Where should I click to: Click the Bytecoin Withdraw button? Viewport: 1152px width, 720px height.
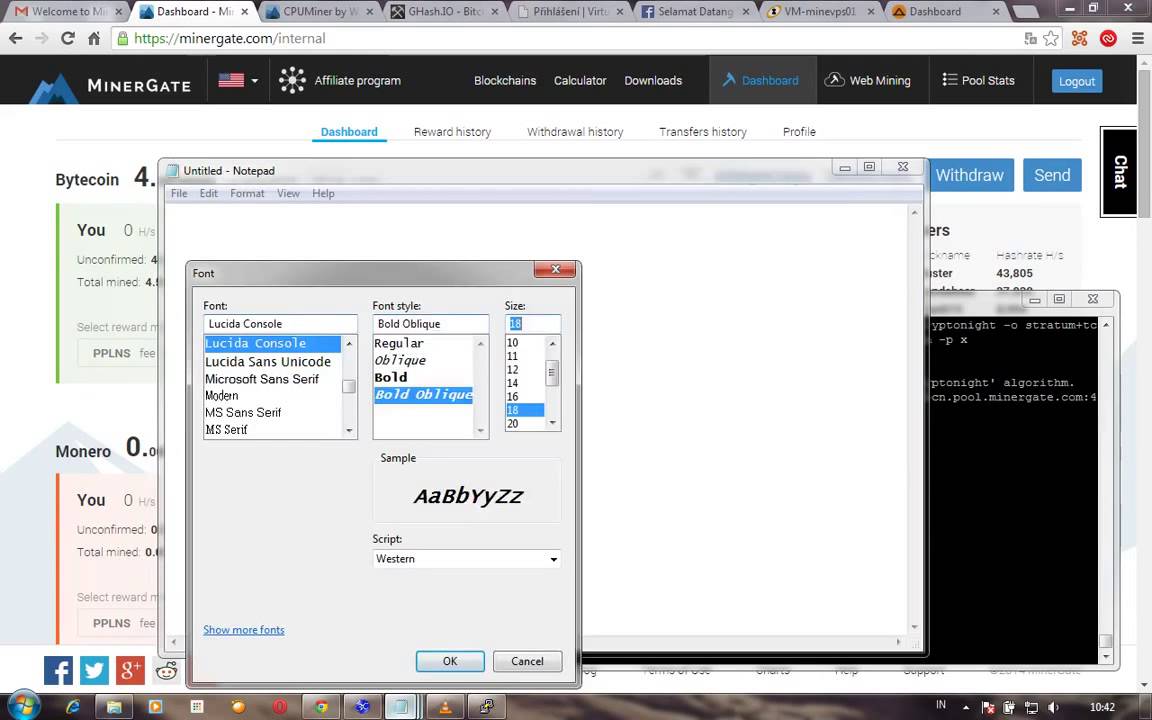[969, 175]
